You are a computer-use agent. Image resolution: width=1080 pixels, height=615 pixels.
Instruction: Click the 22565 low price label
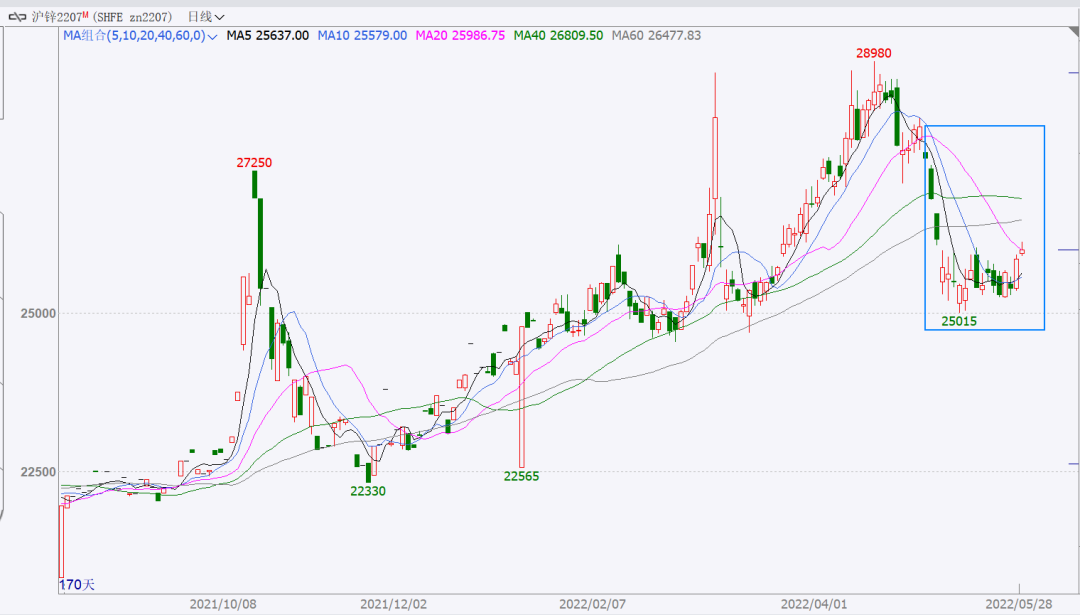pyautogui.click(x=521, y=476)
